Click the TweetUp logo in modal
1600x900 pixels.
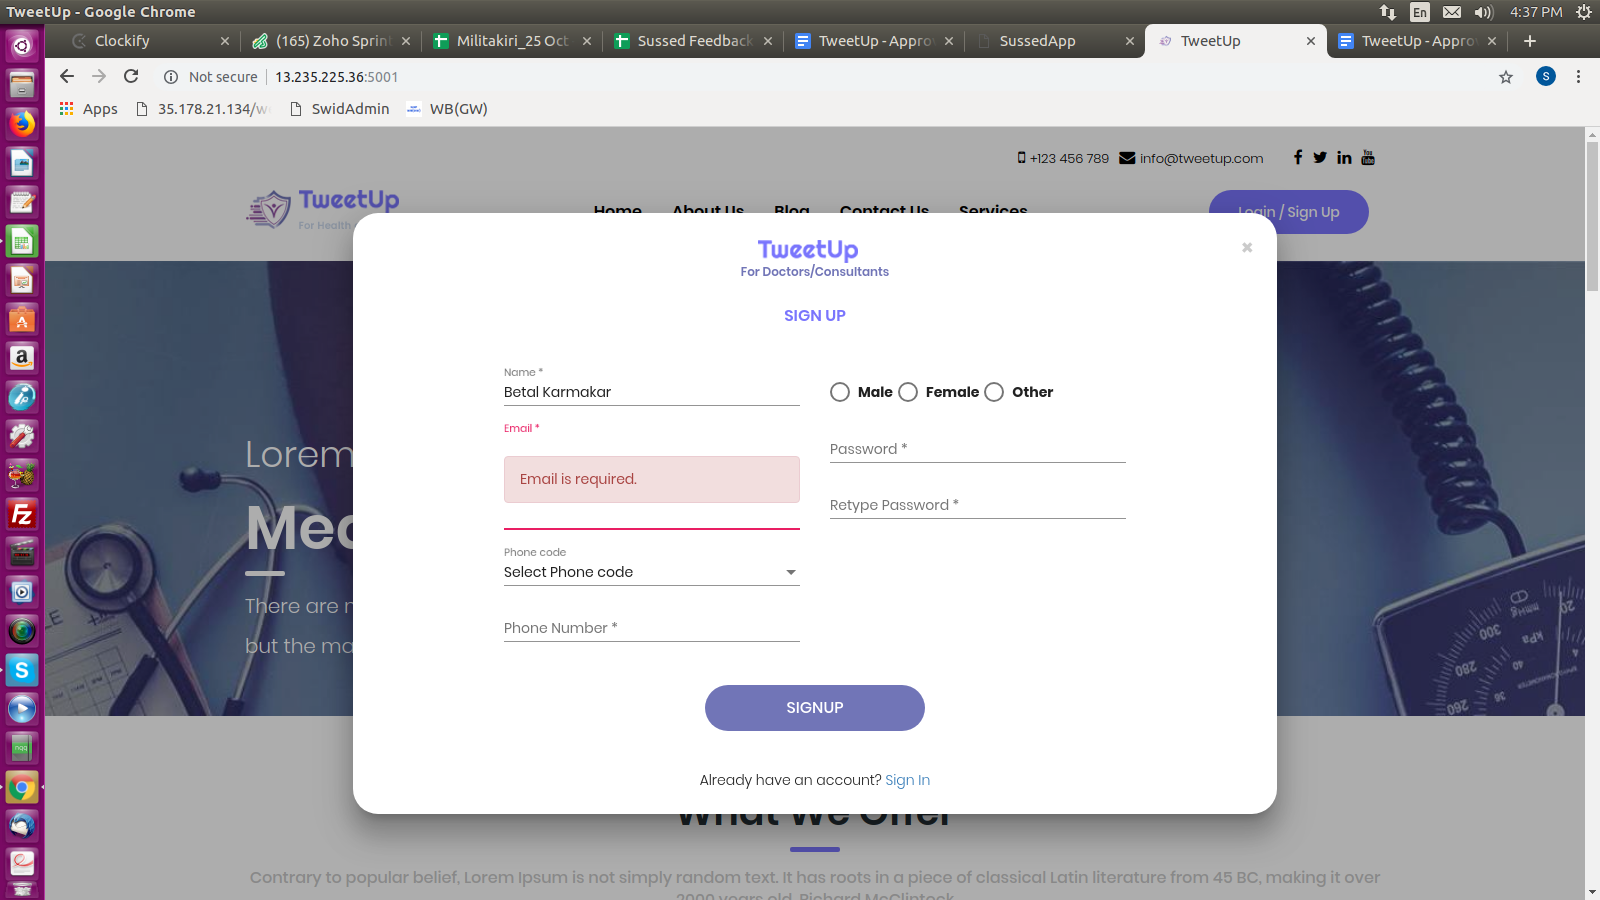pos(808,249)
